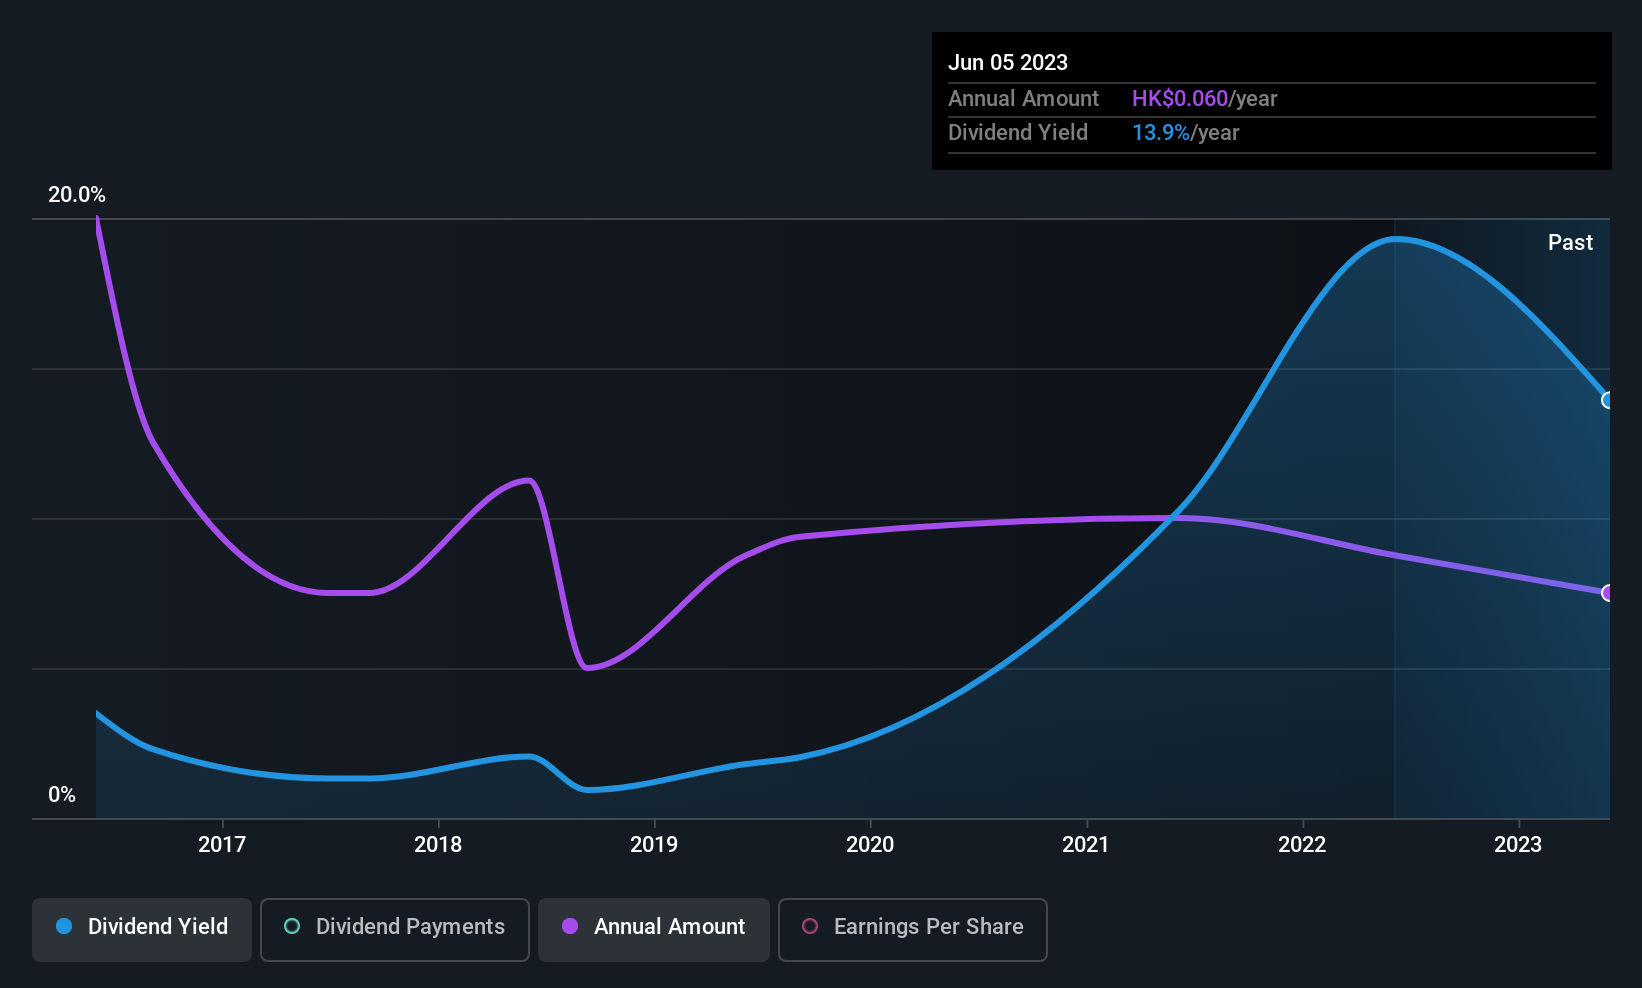Click the 2017 x-axis label

[x=222, y=844]
